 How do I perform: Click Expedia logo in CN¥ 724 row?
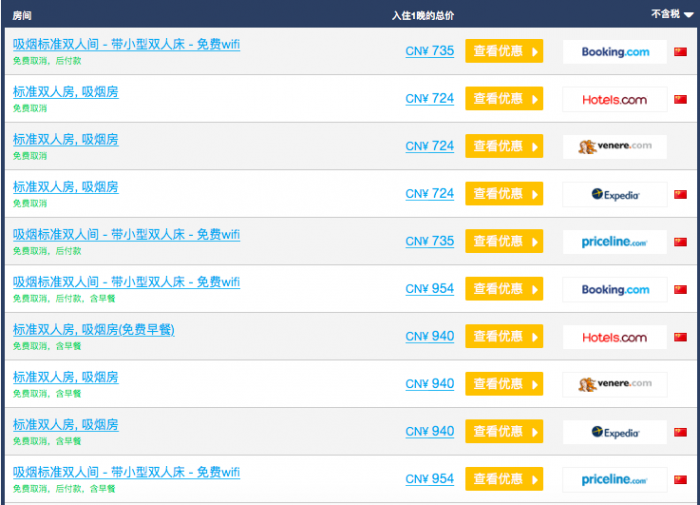[615, 194]
